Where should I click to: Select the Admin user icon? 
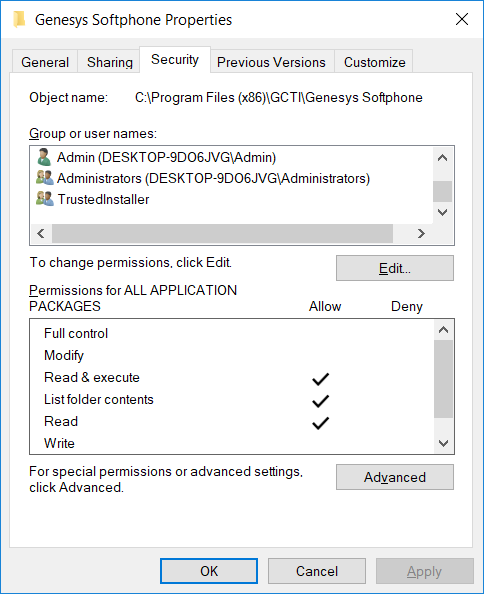tap(44, 157)
